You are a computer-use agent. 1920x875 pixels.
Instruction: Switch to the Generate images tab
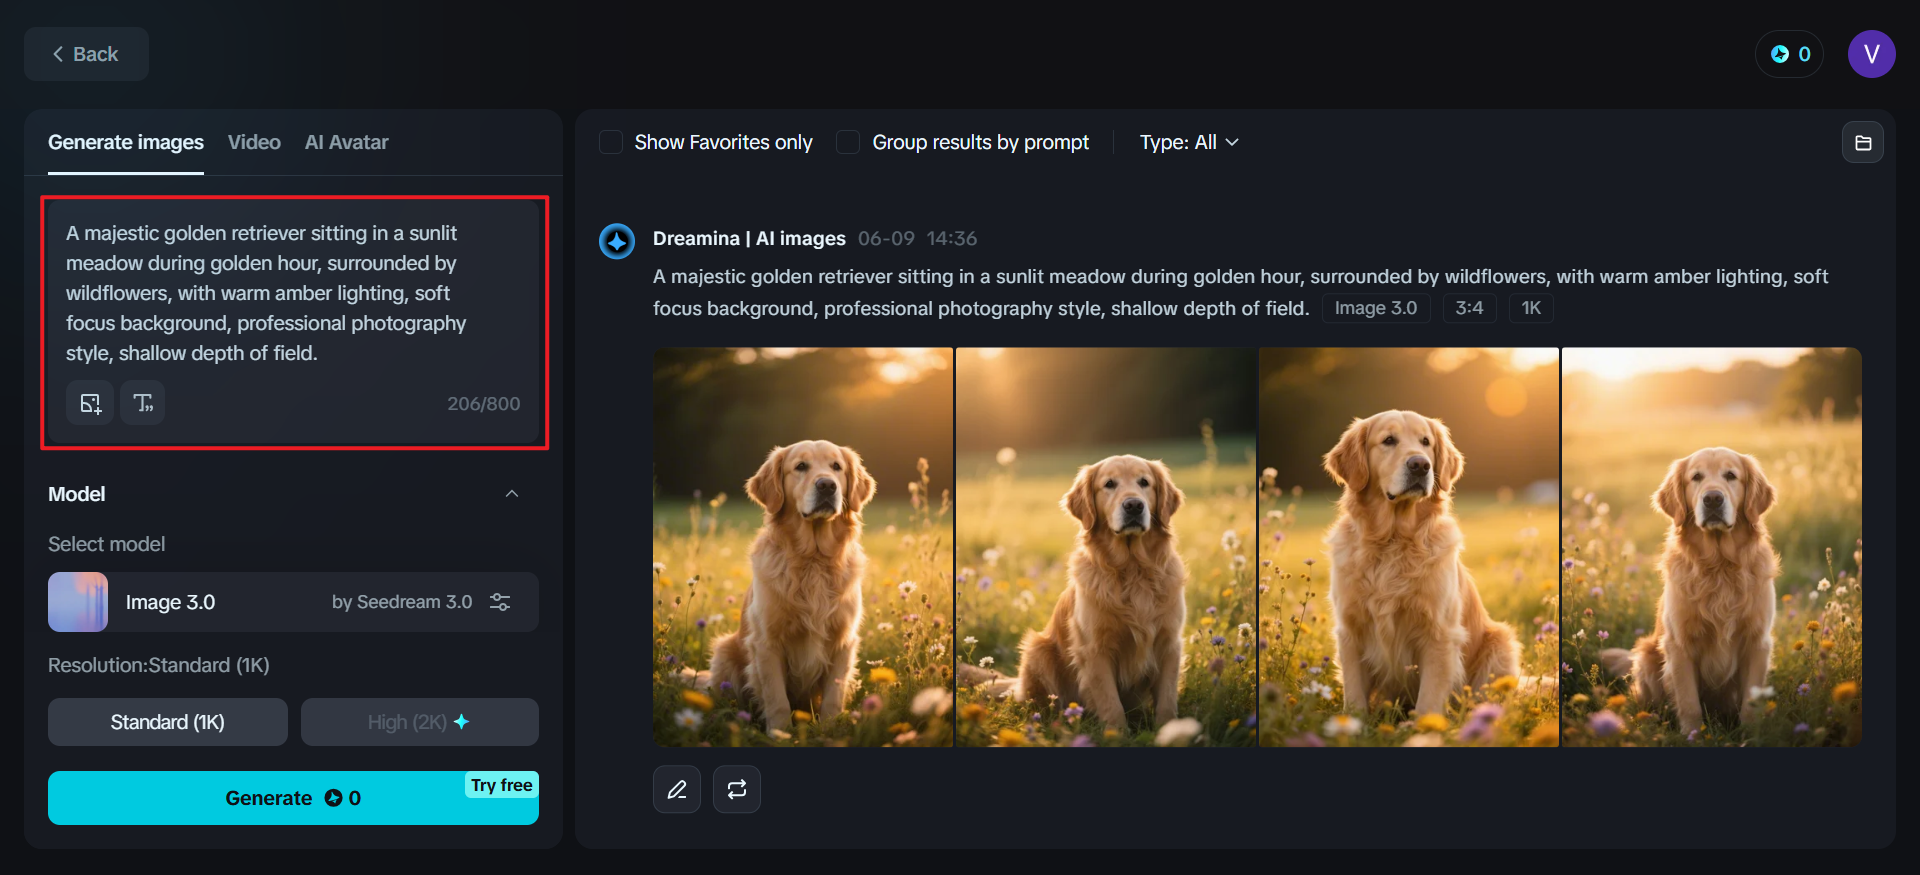tap(126, 142)
